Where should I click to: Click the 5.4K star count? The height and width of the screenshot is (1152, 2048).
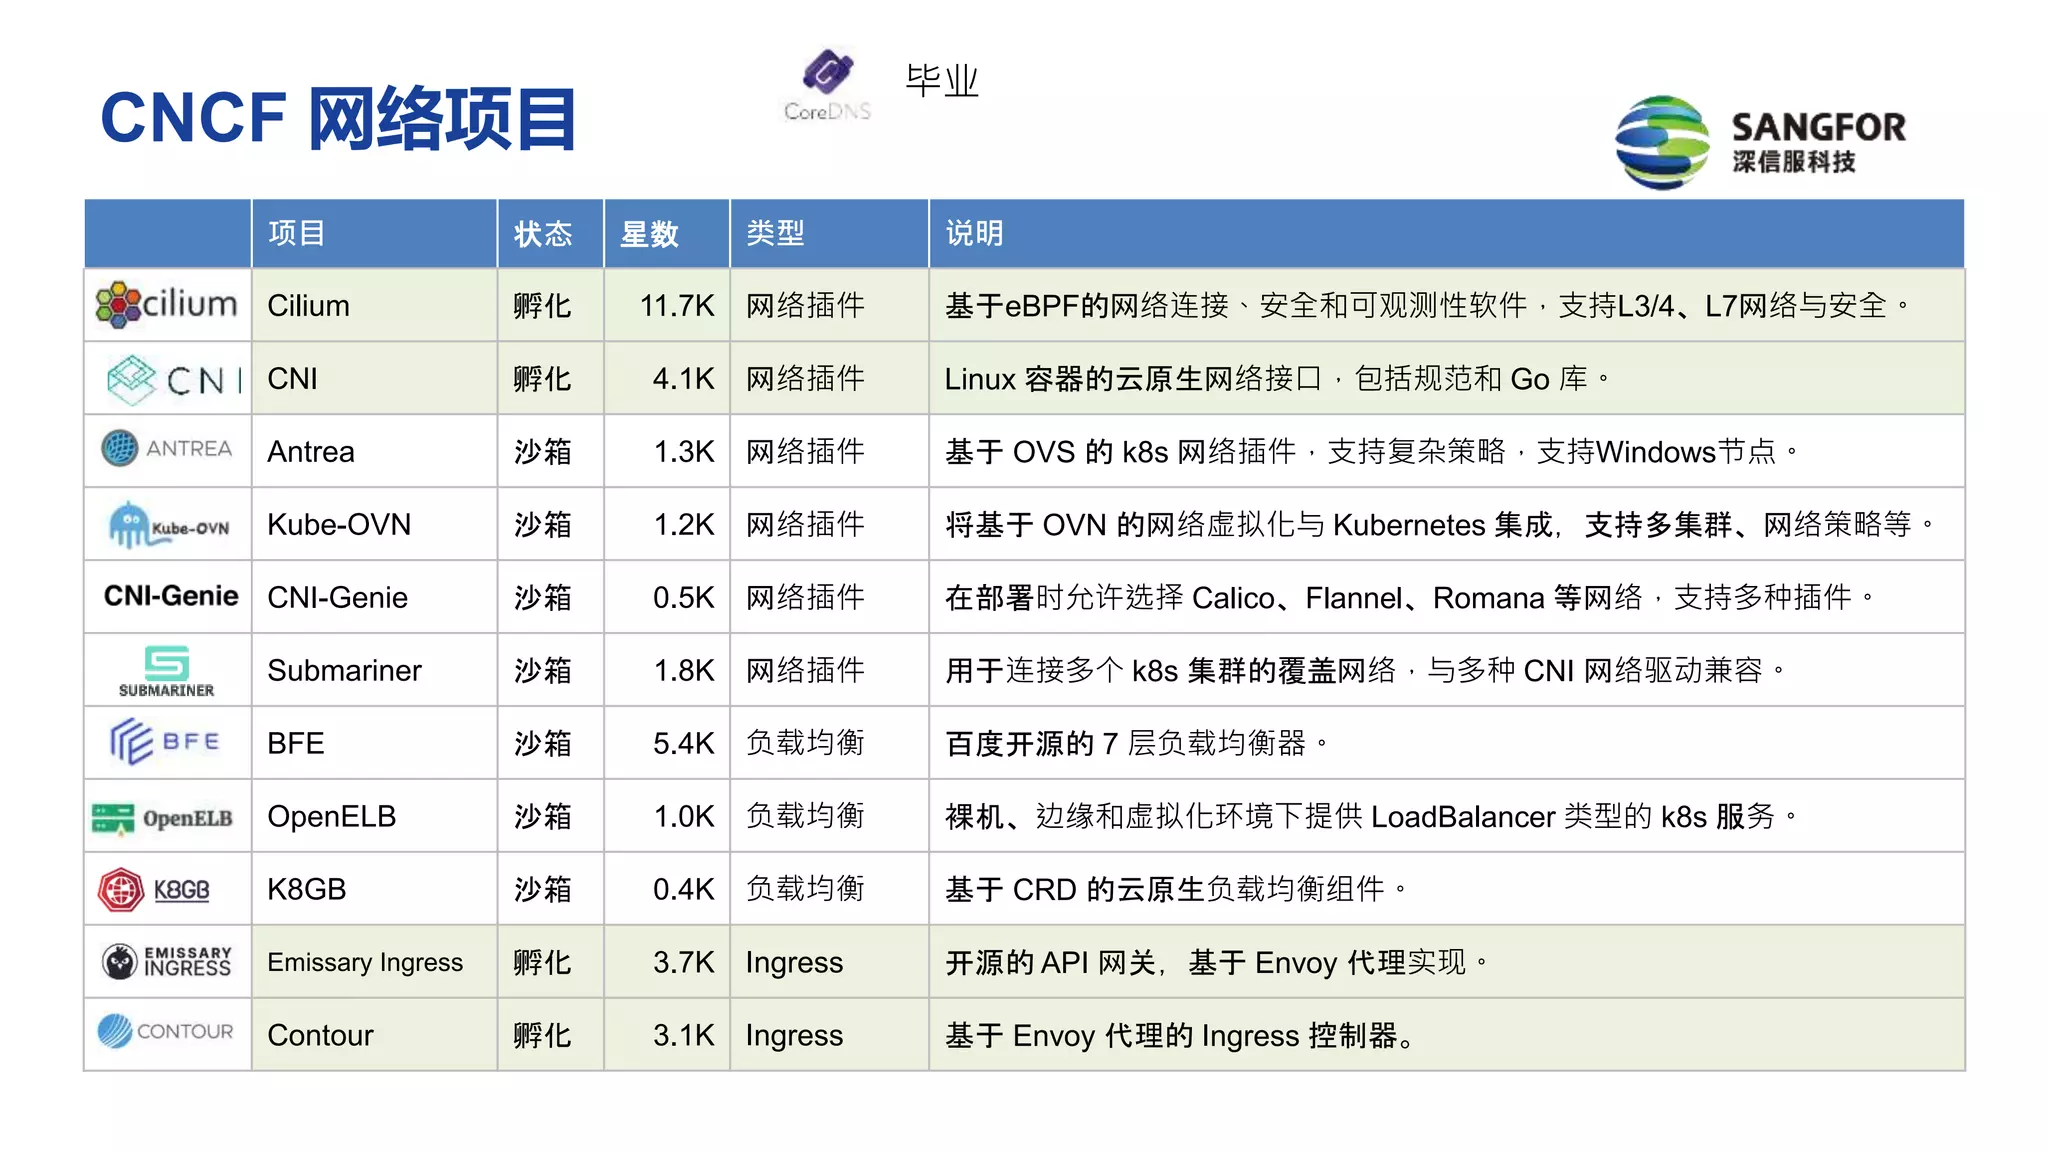pyautogui.click(x=684, y=743)
